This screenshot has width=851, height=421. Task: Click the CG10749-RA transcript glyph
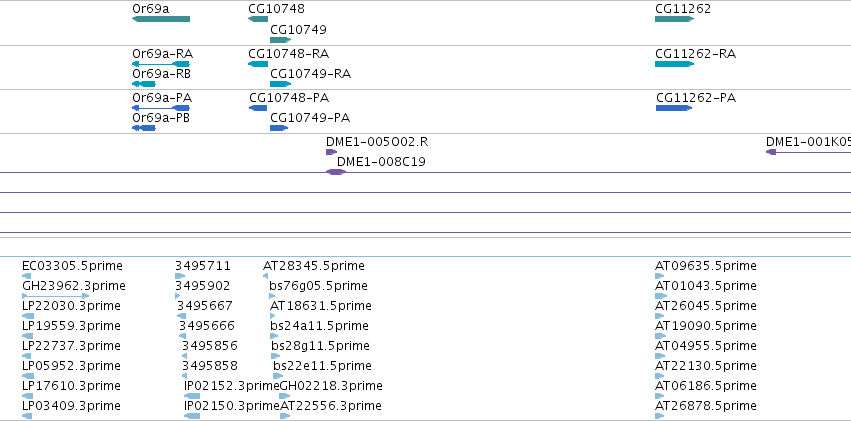(281, 84)
